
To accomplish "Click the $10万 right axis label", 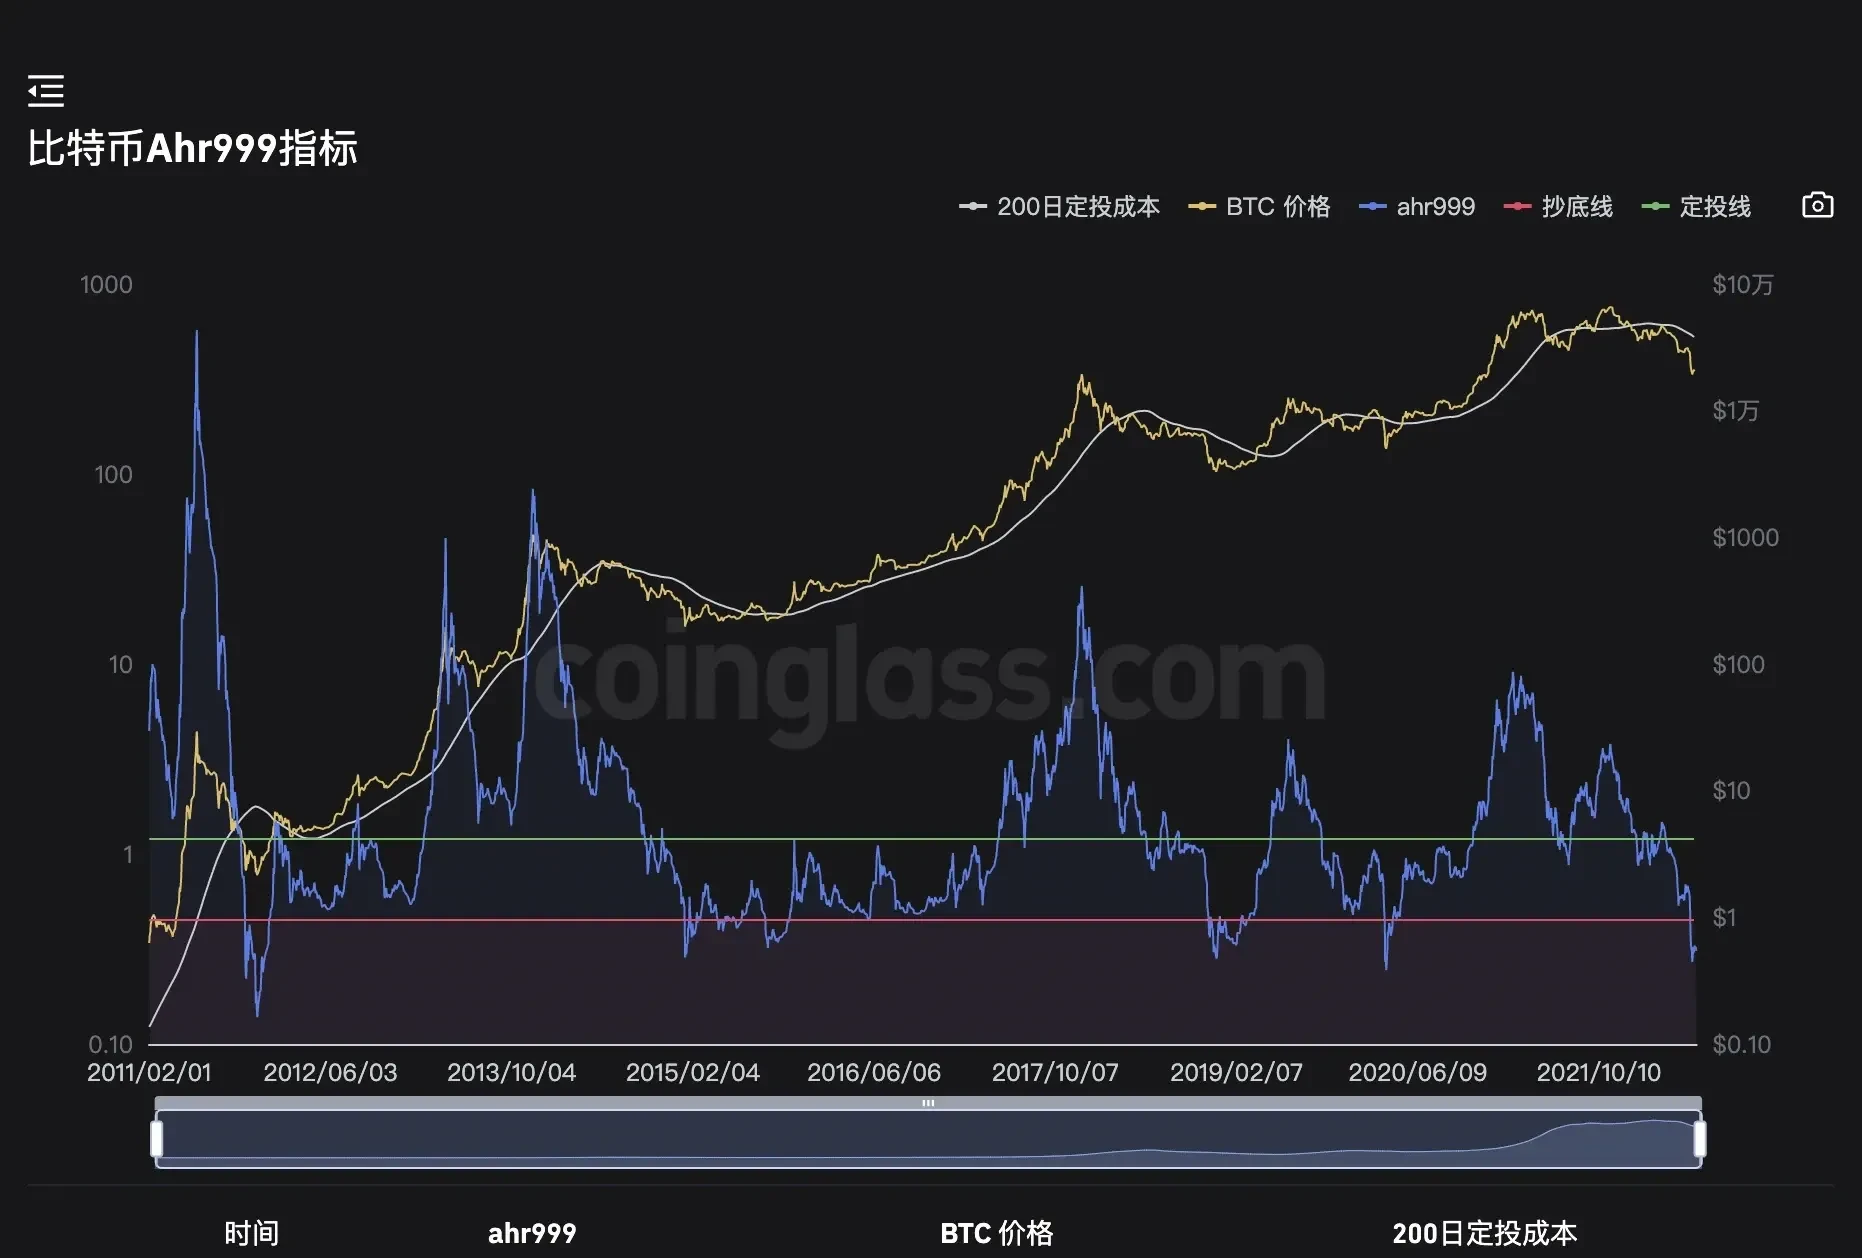I will click(1742, 285).
